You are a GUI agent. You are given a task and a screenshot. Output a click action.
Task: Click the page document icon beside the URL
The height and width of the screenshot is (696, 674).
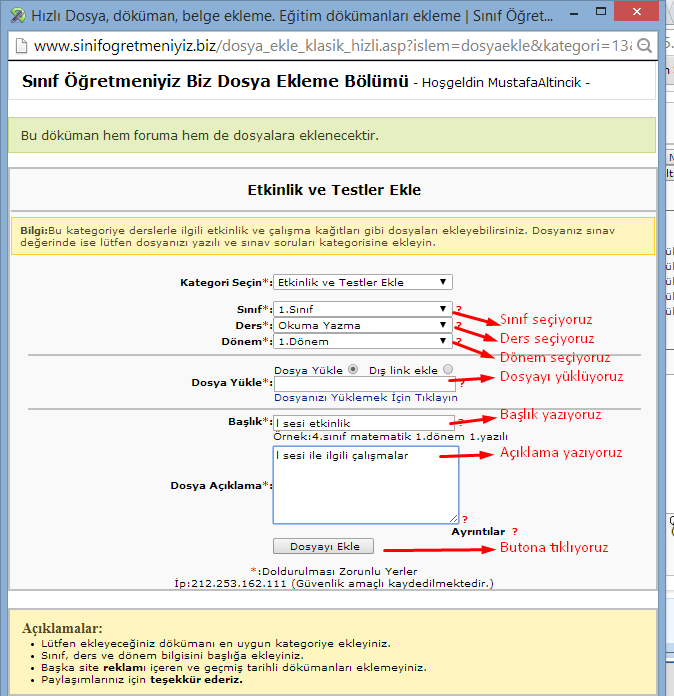tap(18, 46)
